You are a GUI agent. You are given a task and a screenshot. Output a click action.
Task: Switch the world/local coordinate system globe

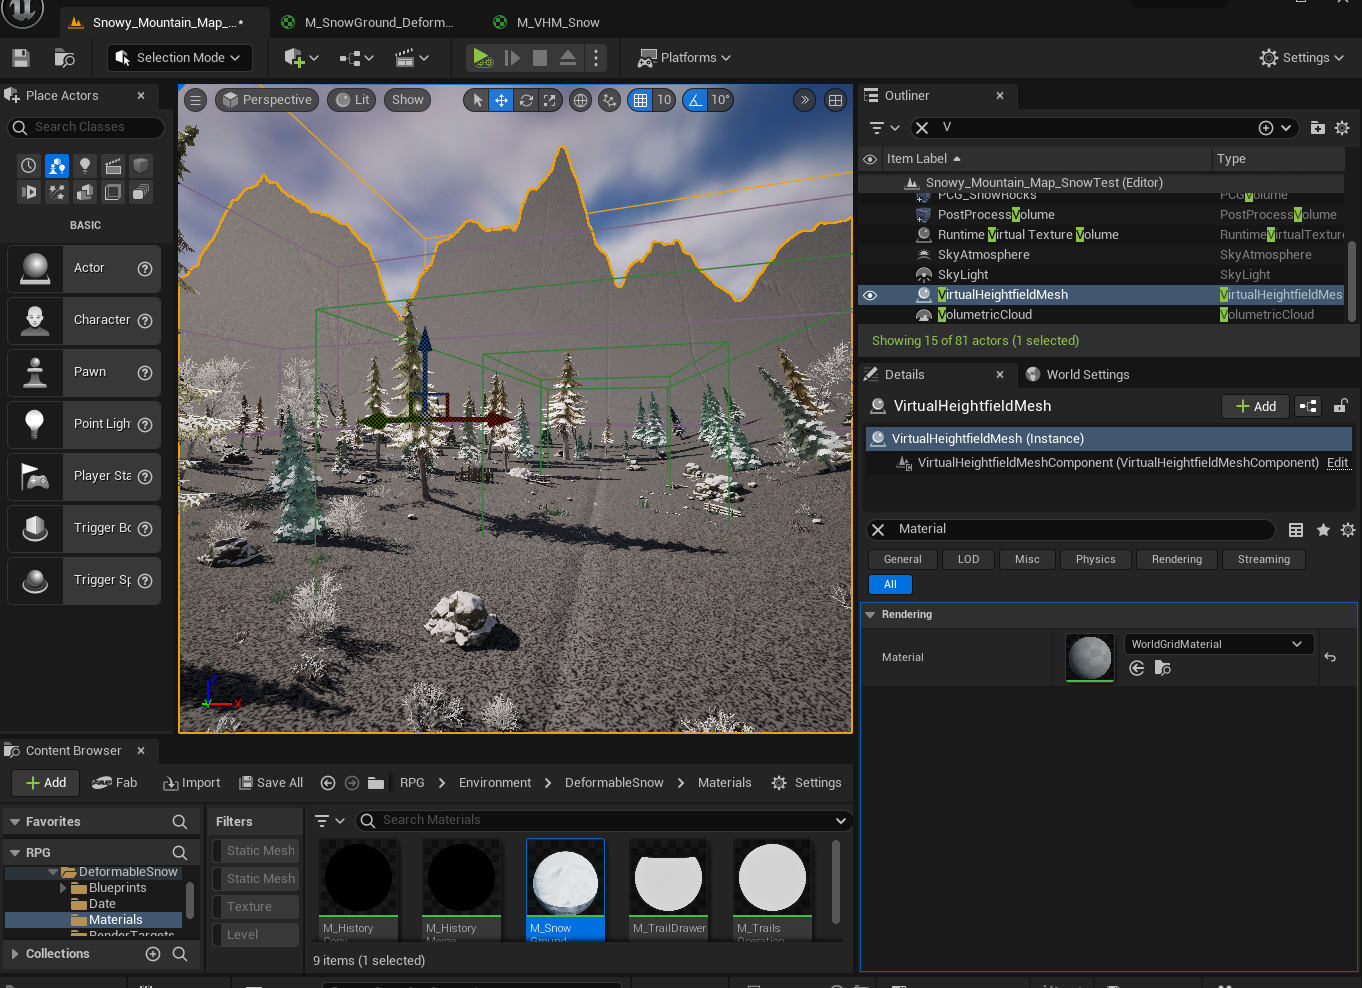click(x=580, y=100)
